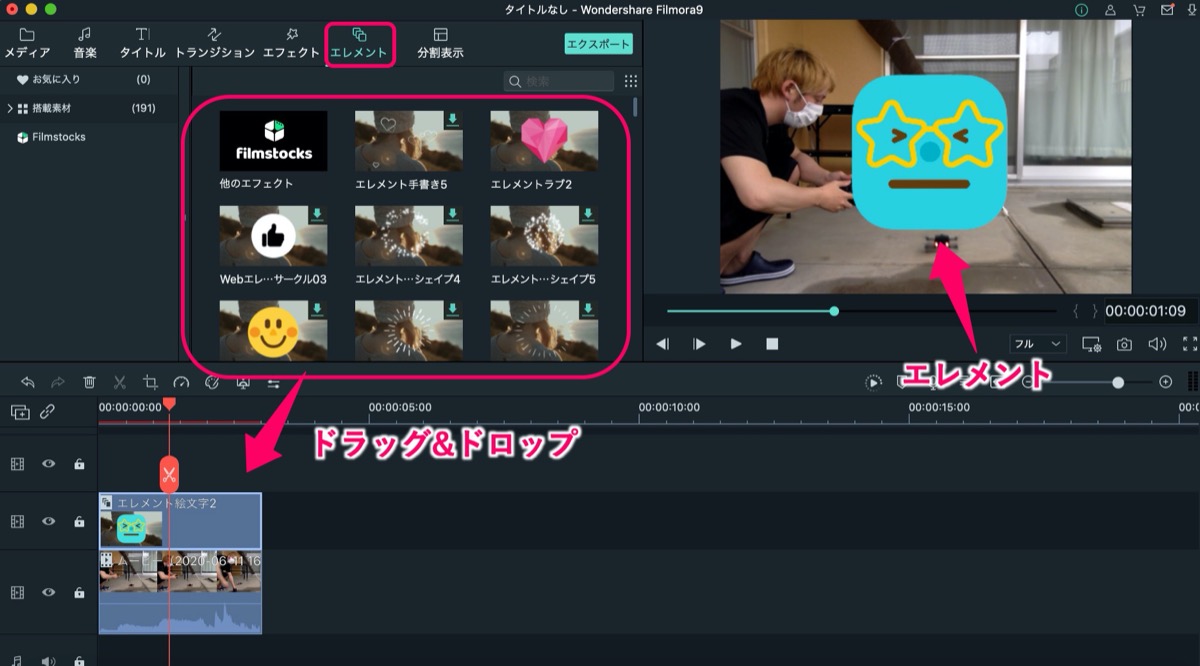
Task: Click split scissors button on playhead
Action: click(x=169, y=473)
